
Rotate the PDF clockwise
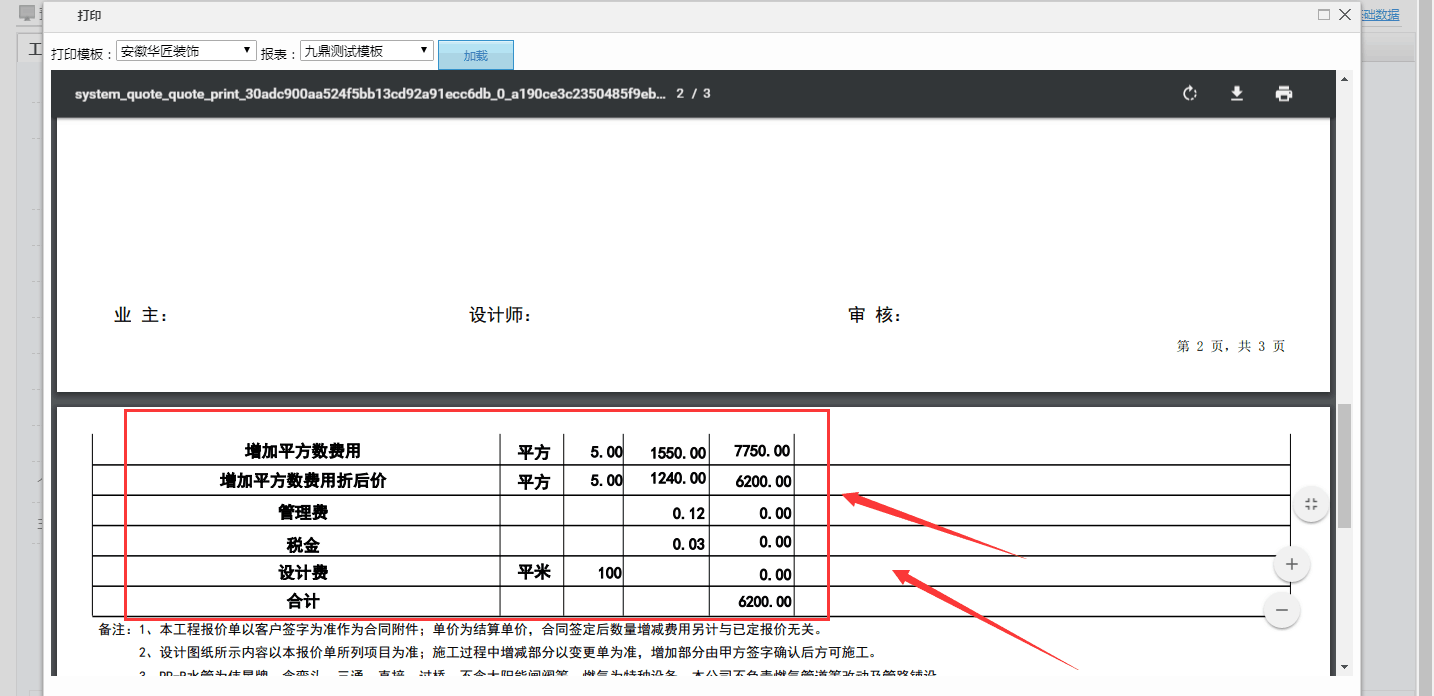(x=1190, y=94)
